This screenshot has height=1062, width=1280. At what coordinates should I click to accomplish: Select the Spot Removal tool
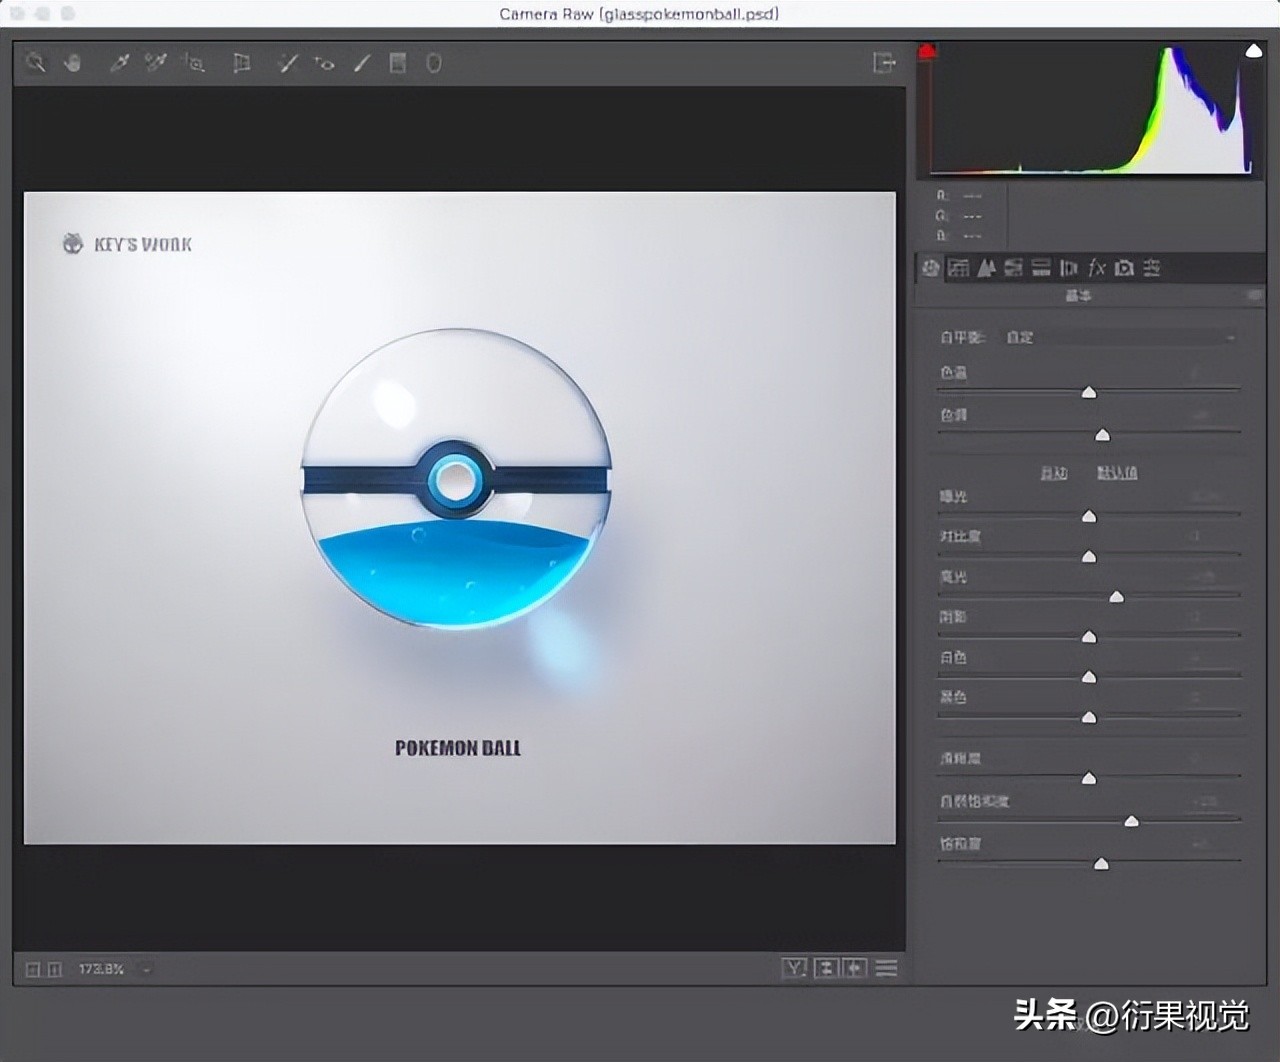(x=288, y=63)
